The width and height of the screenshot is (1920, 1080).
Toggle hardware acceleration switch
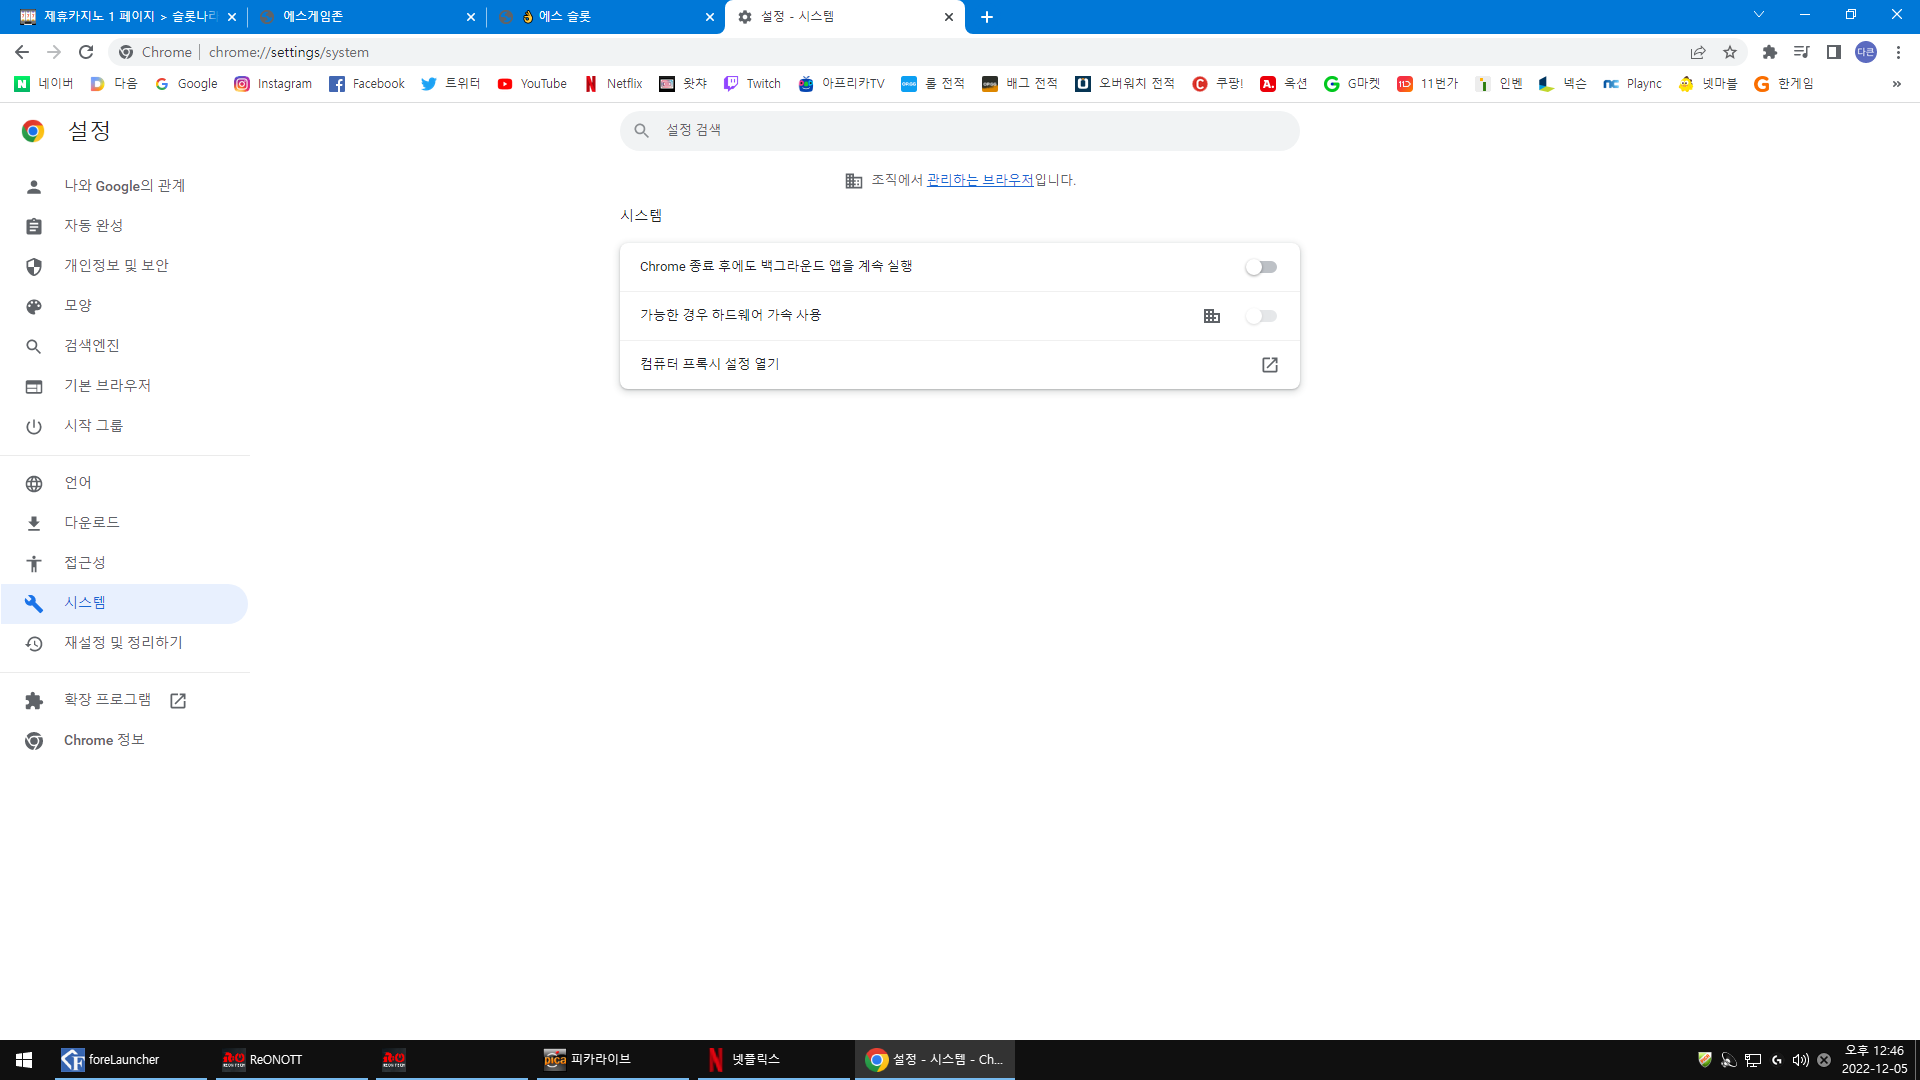(1261, 316)
